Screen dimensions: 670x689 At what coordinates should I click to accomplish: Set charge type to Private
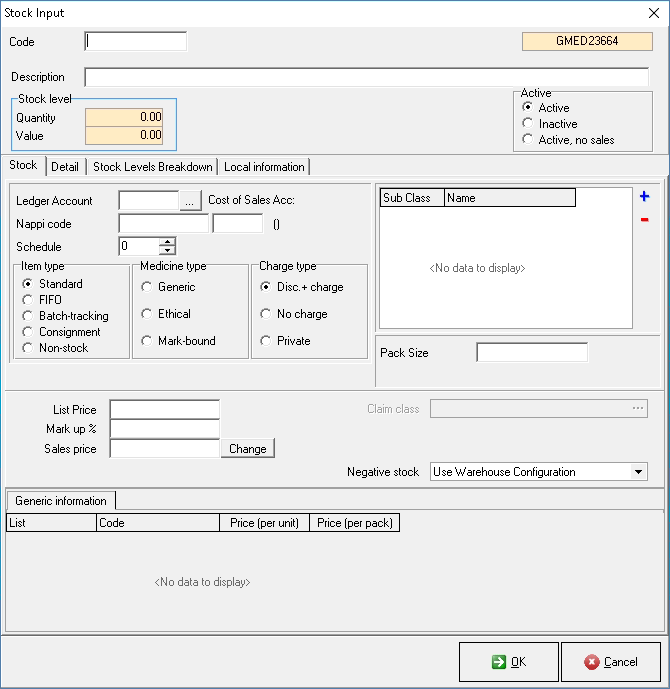[265, 341]
